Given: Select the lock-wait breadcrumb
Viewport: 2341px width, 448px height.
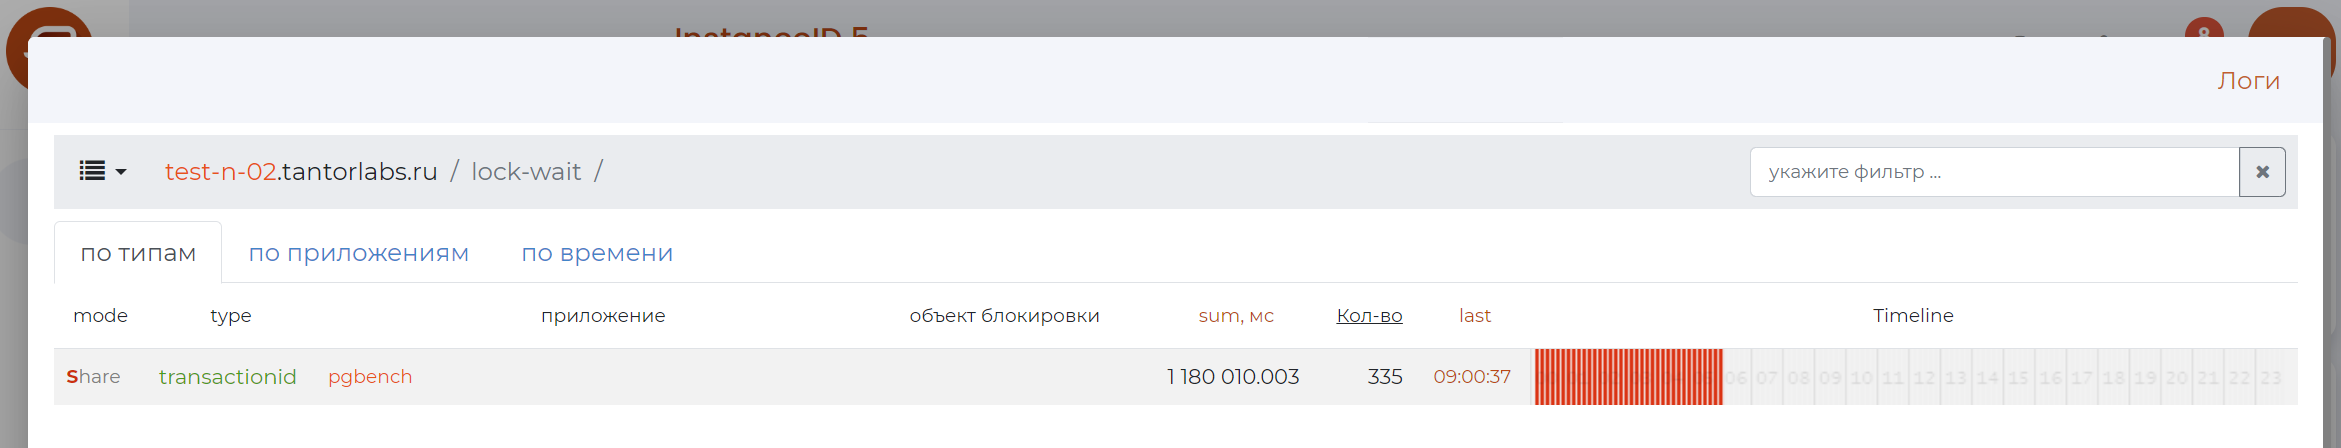Looking at the screenshot, I should coord(526,172).
